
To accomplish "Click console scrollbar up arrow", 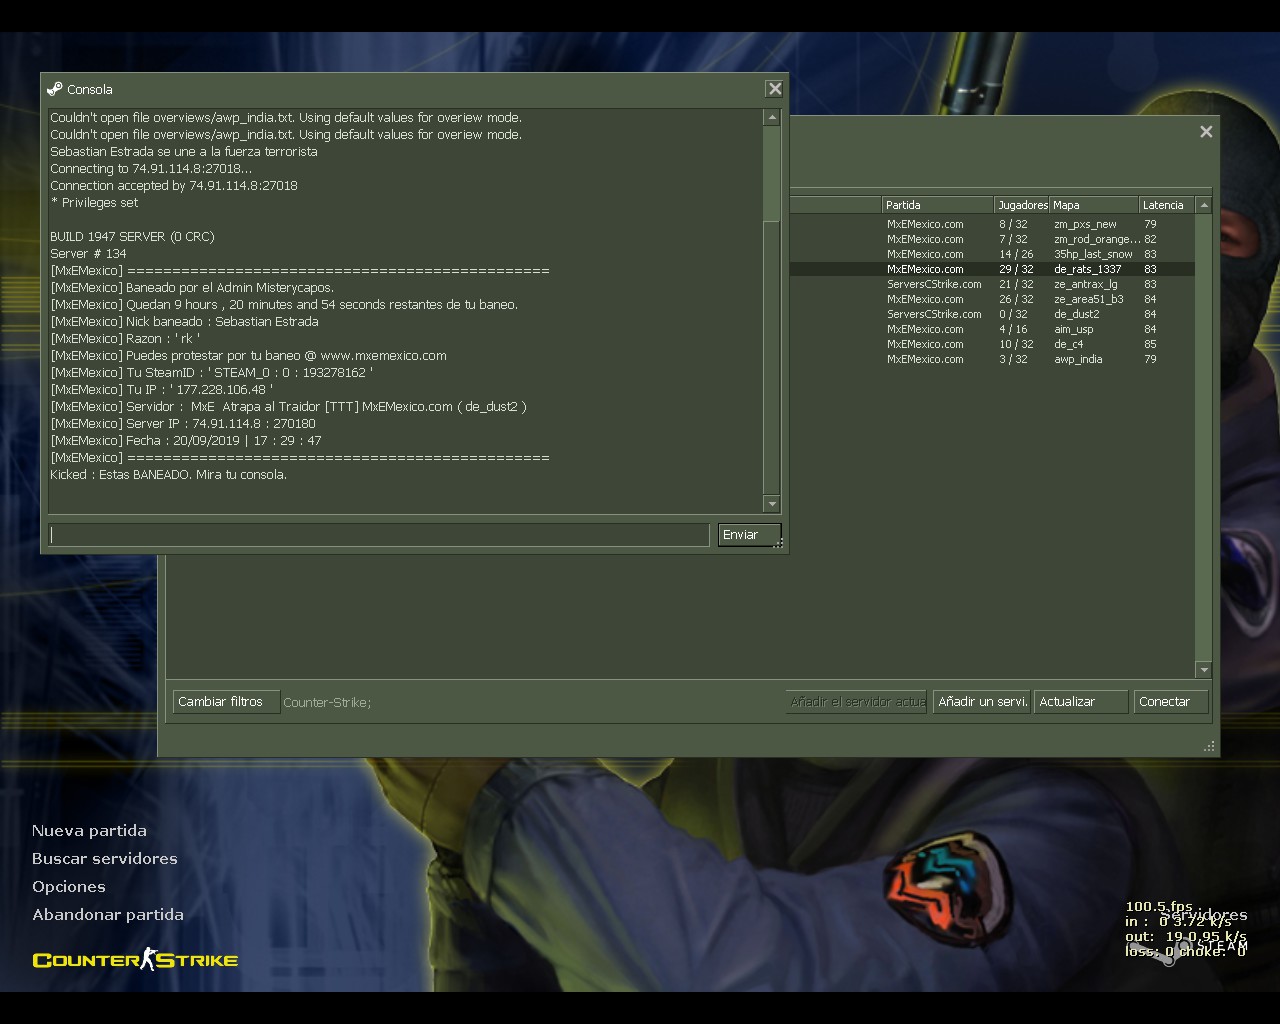I will point(771,118).
